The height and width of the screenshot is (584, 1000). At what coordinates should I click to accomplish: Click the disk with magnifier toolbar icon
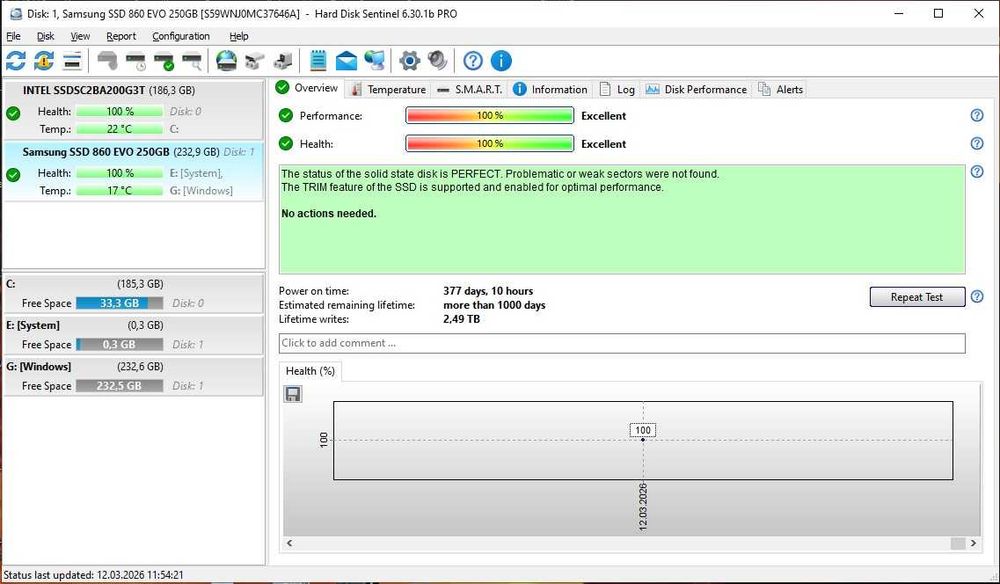(192, 61)
